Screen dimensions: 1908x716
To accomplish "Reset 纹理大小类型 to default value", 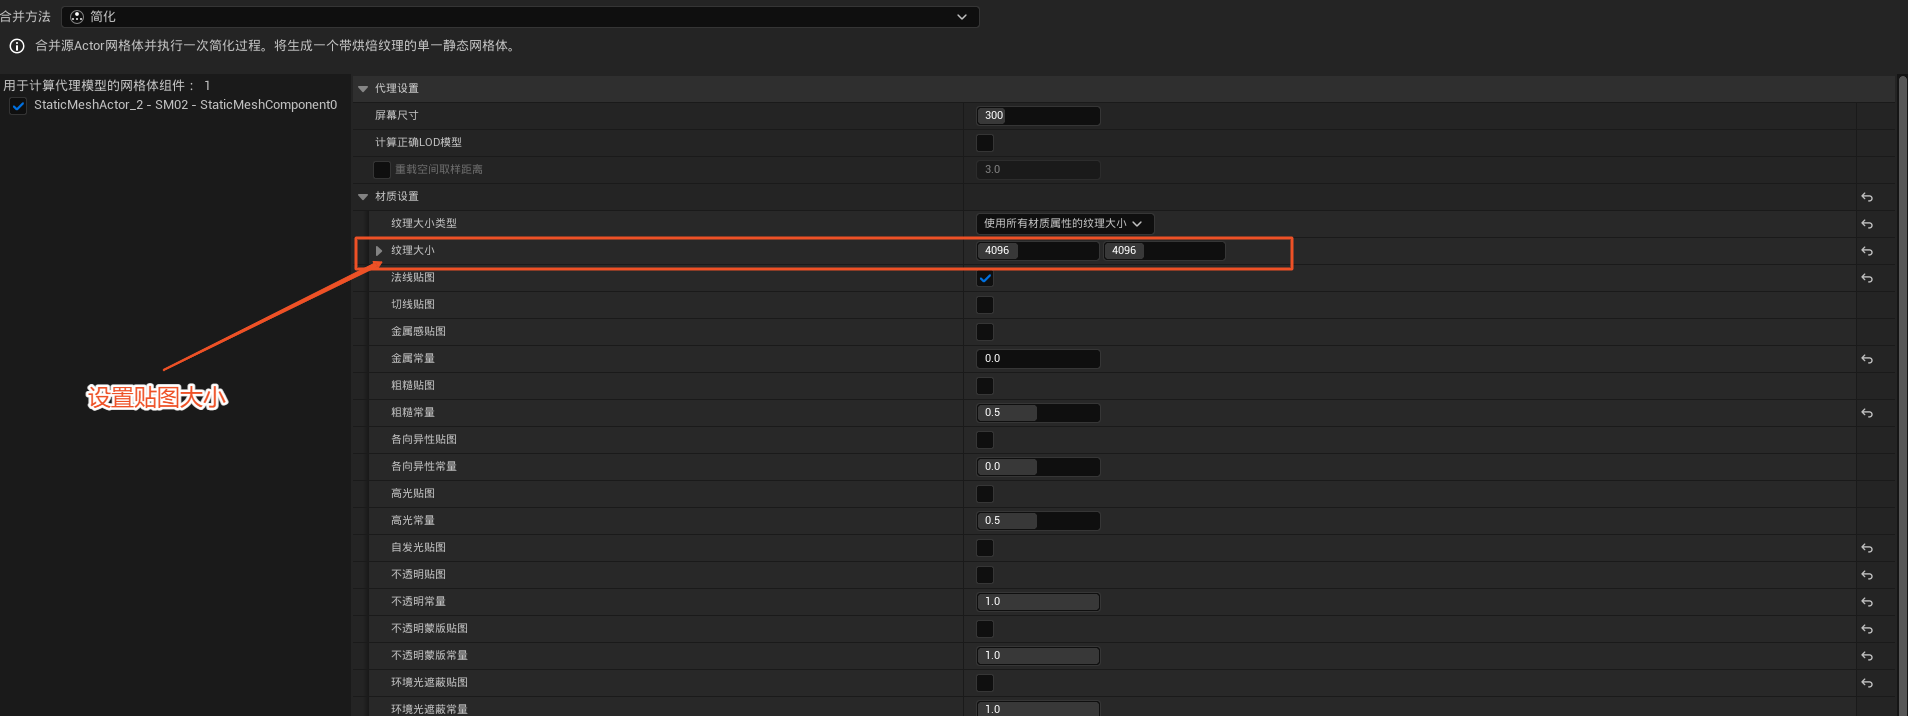I will pos(1867,224).
